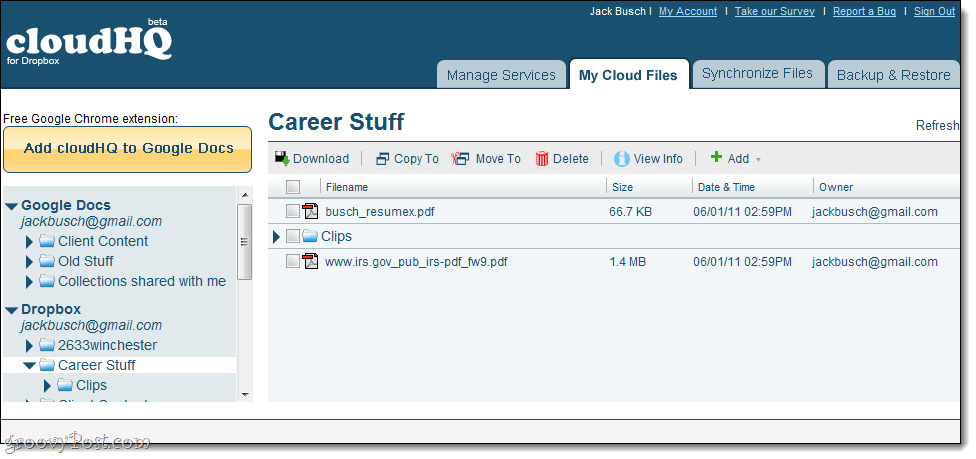The width and height of the screenshot is (976, 459).
Task: Check the box for the Clips folder row
Action: point(293,236)
